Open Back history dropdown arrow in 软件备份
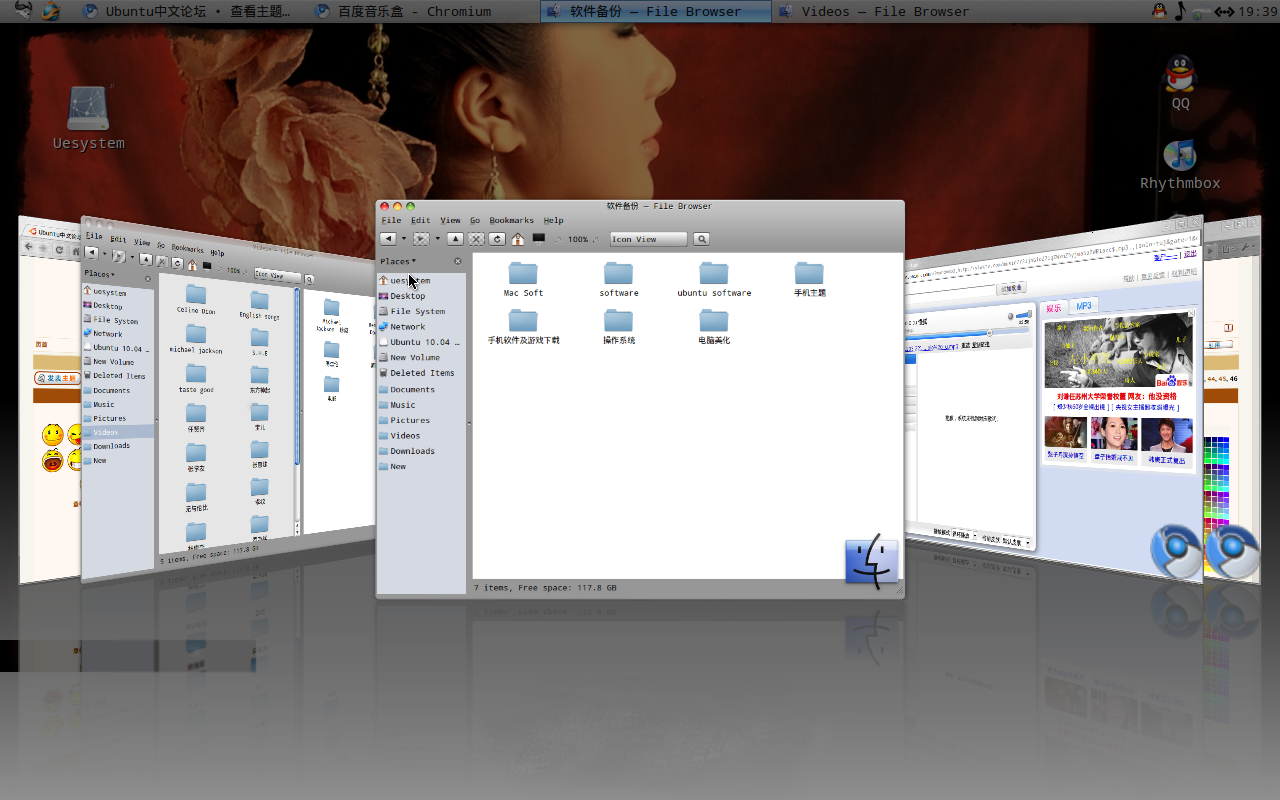This screenshot has height=800, width=1280. pyautogui.click(x=403, y=239)
